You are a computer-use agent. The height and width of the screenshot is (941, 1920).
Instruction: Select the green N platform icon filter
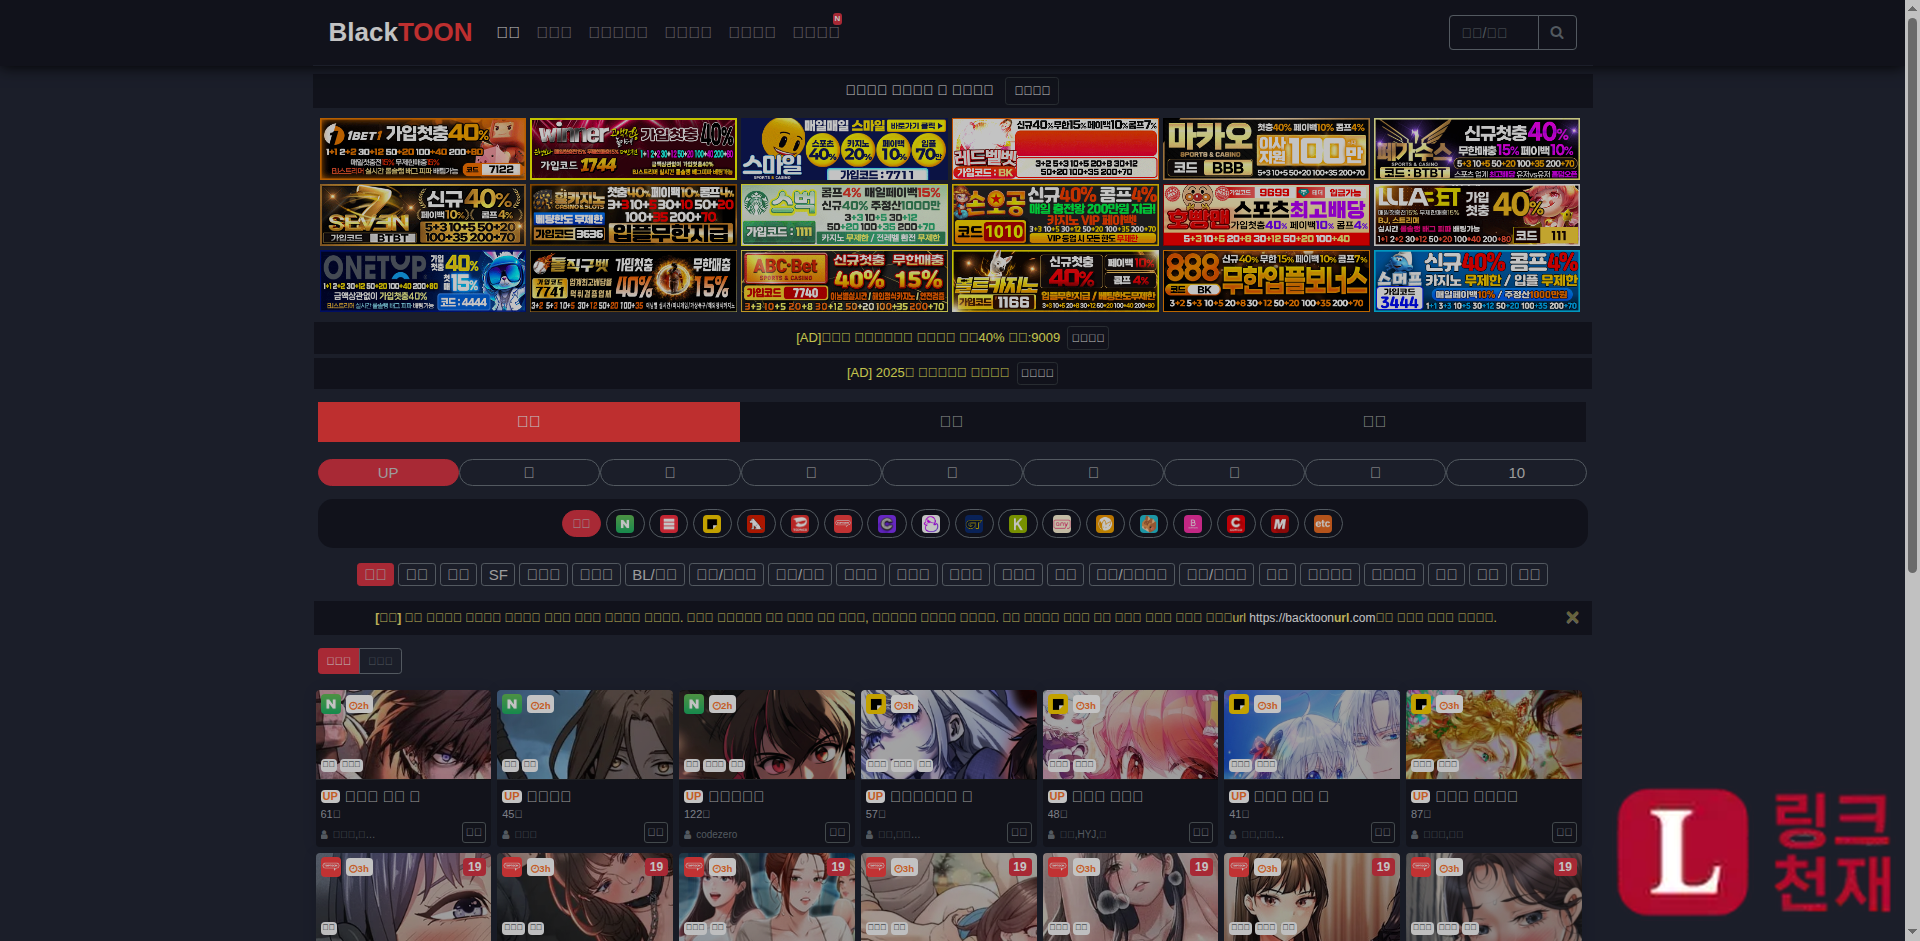click(x=625, y=524)
